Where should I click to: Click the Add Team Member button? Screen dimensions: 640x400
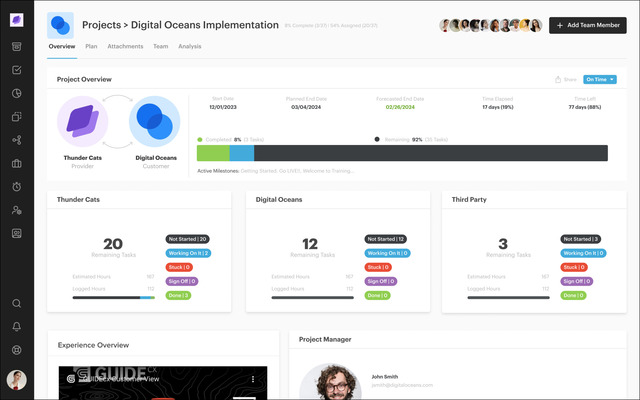pyautogui.click(x=588, y=25)
